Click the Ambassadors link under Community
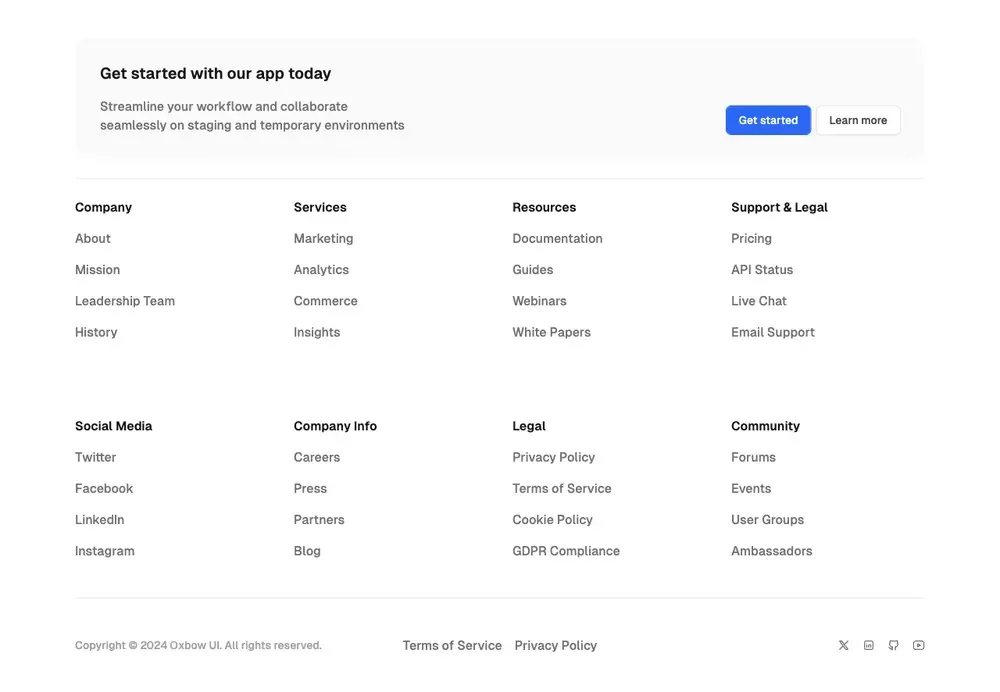This screenshot has width=1000, height=692. pyautogui.click(x=771, y=550)
